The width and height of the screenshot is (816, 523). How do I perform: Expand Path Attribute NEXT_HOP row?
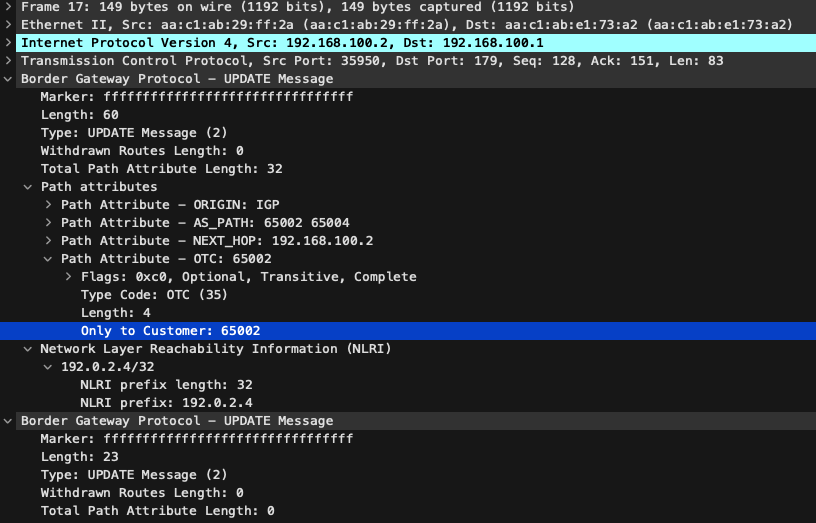(48, 241)
